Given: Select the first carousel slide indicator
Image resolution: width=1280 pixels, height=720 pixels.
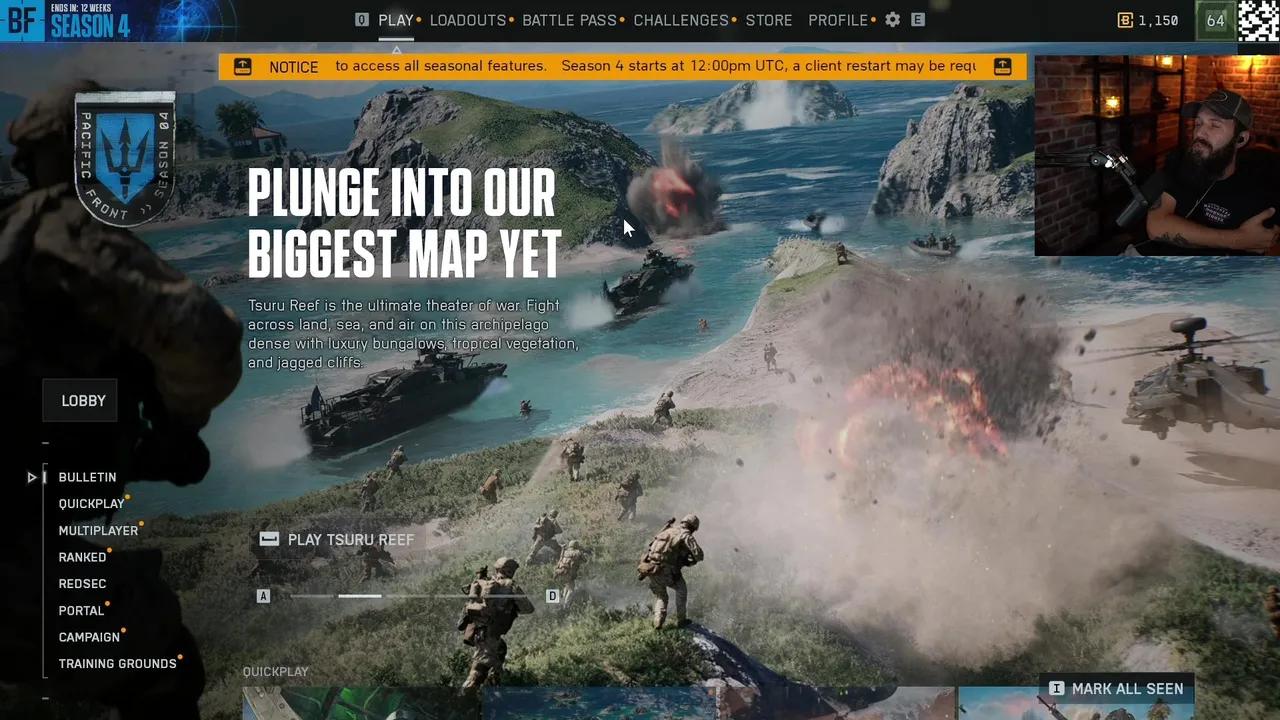Looking at the screenshot, I should (x=311, y=596).
